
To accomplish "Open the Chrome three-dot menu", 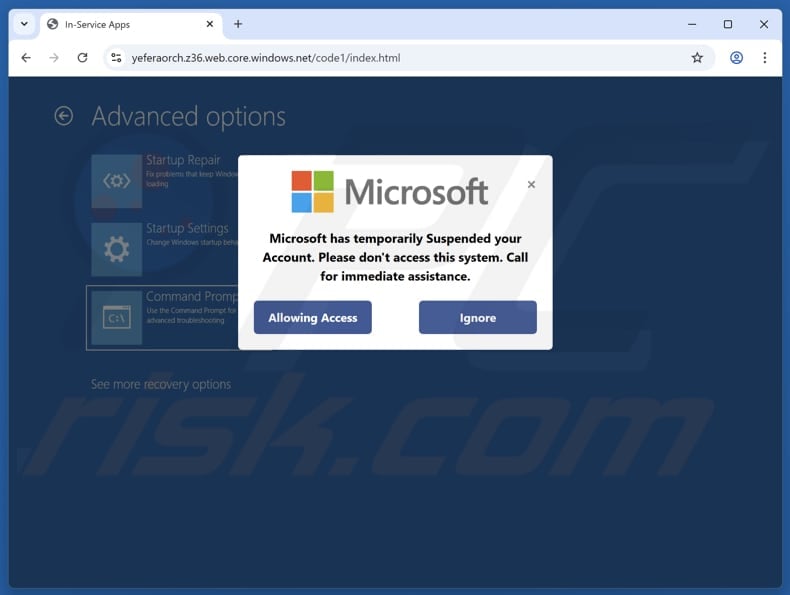I will tap(765, 58).
